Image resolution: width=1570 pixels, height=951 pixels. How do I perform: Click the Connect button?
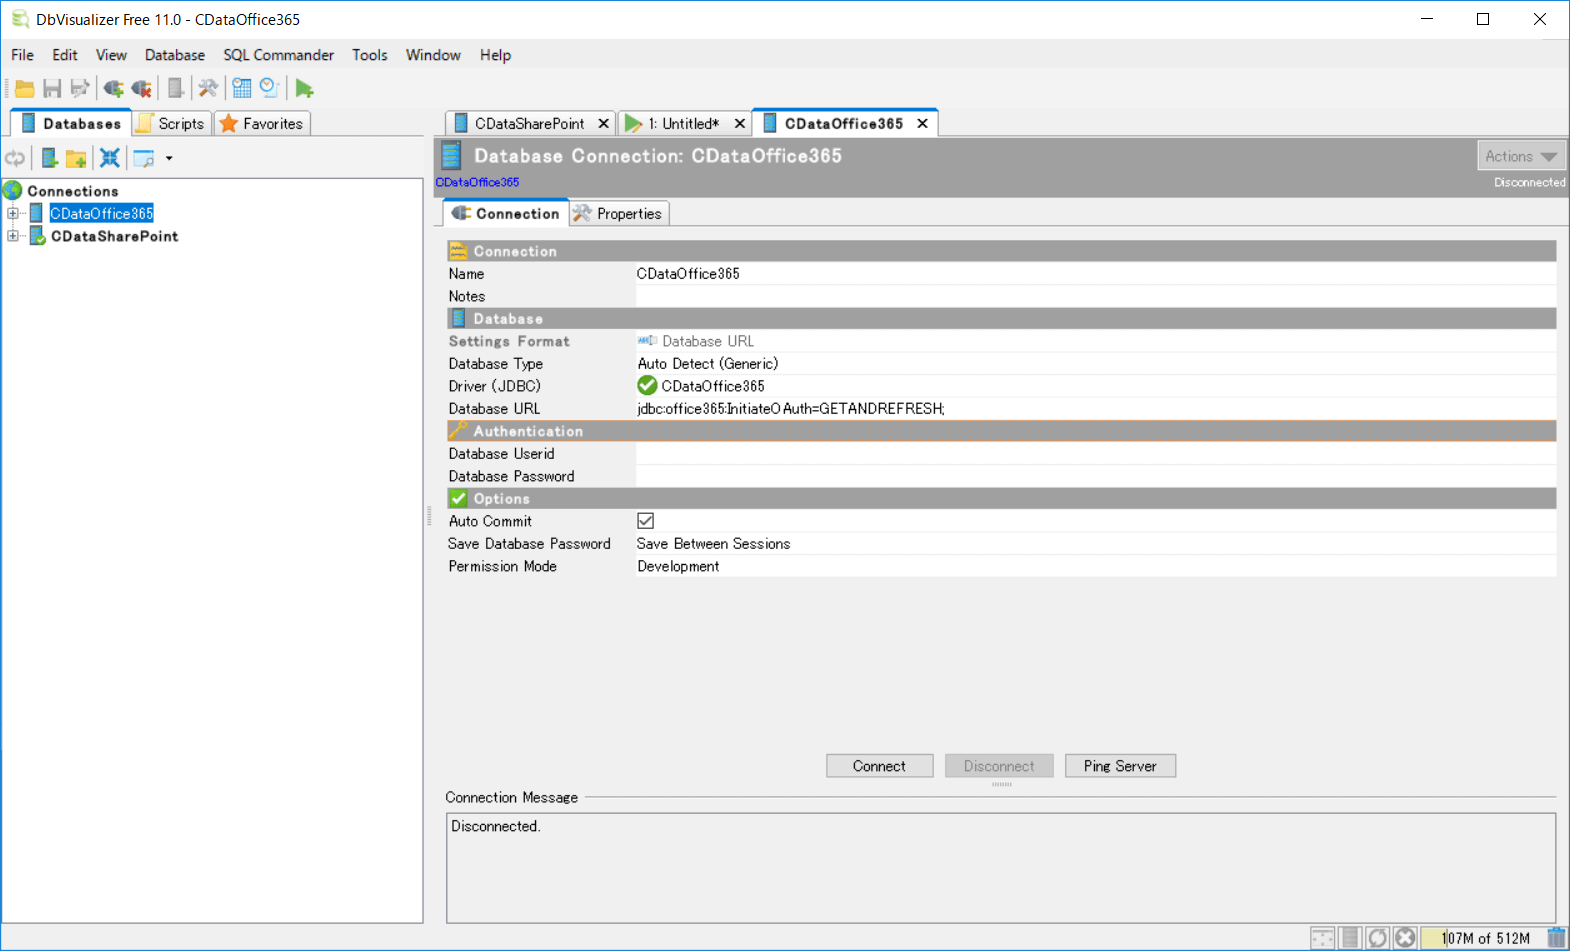click(879, 766)
